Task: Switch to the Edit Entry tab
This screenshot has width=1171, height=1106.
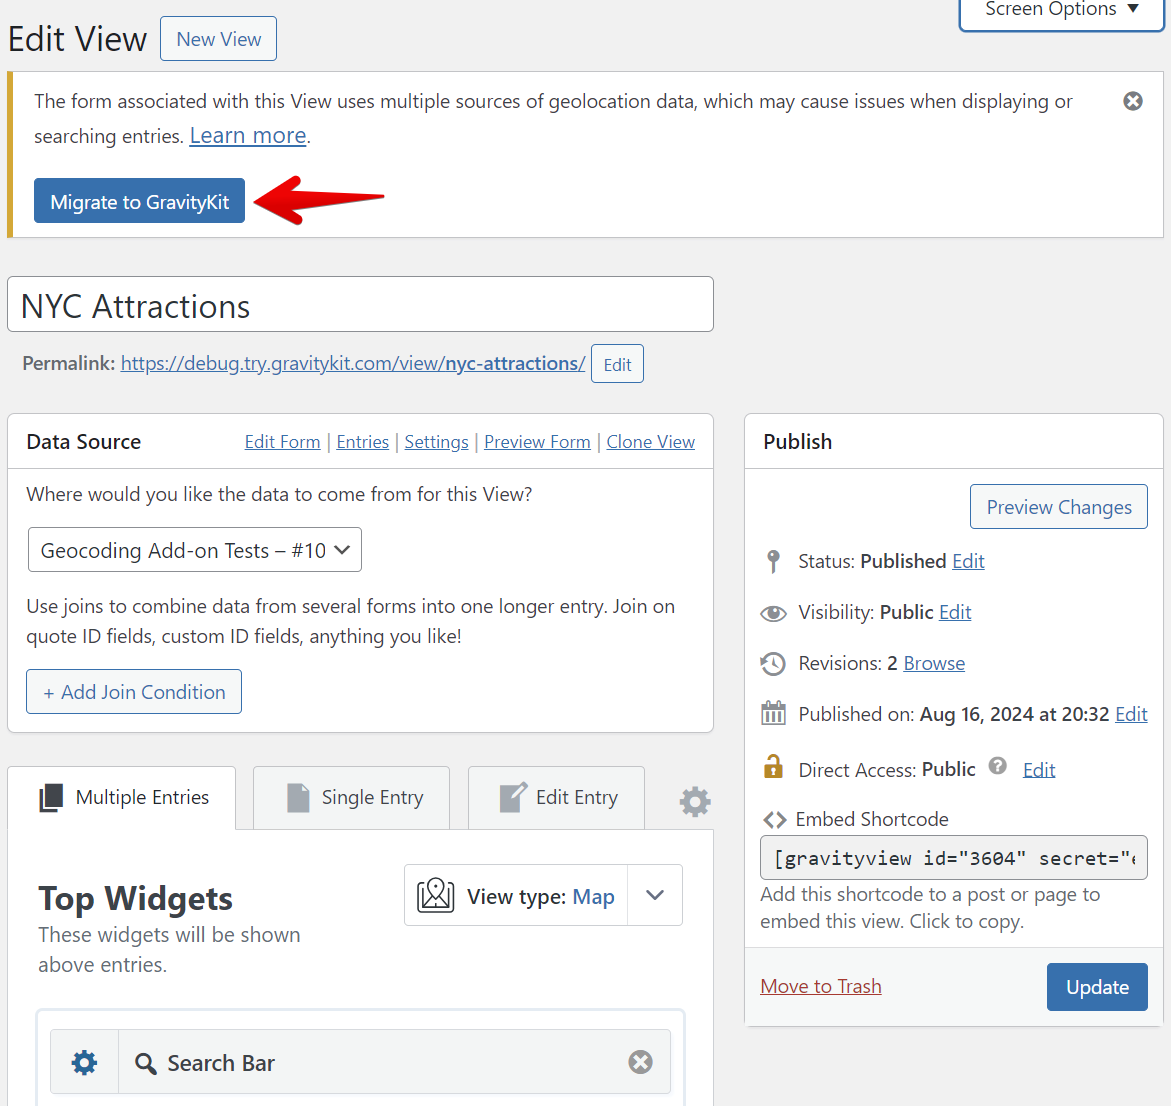Action: pyautogui.click(x=556, y=798)
